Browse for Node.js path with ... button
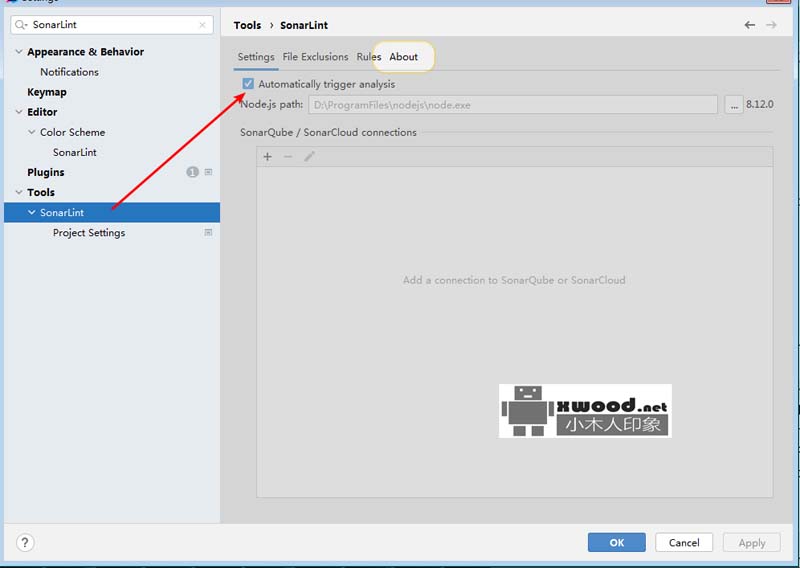Viewport: 800px width, 568px height. click(x=734, y=105)
